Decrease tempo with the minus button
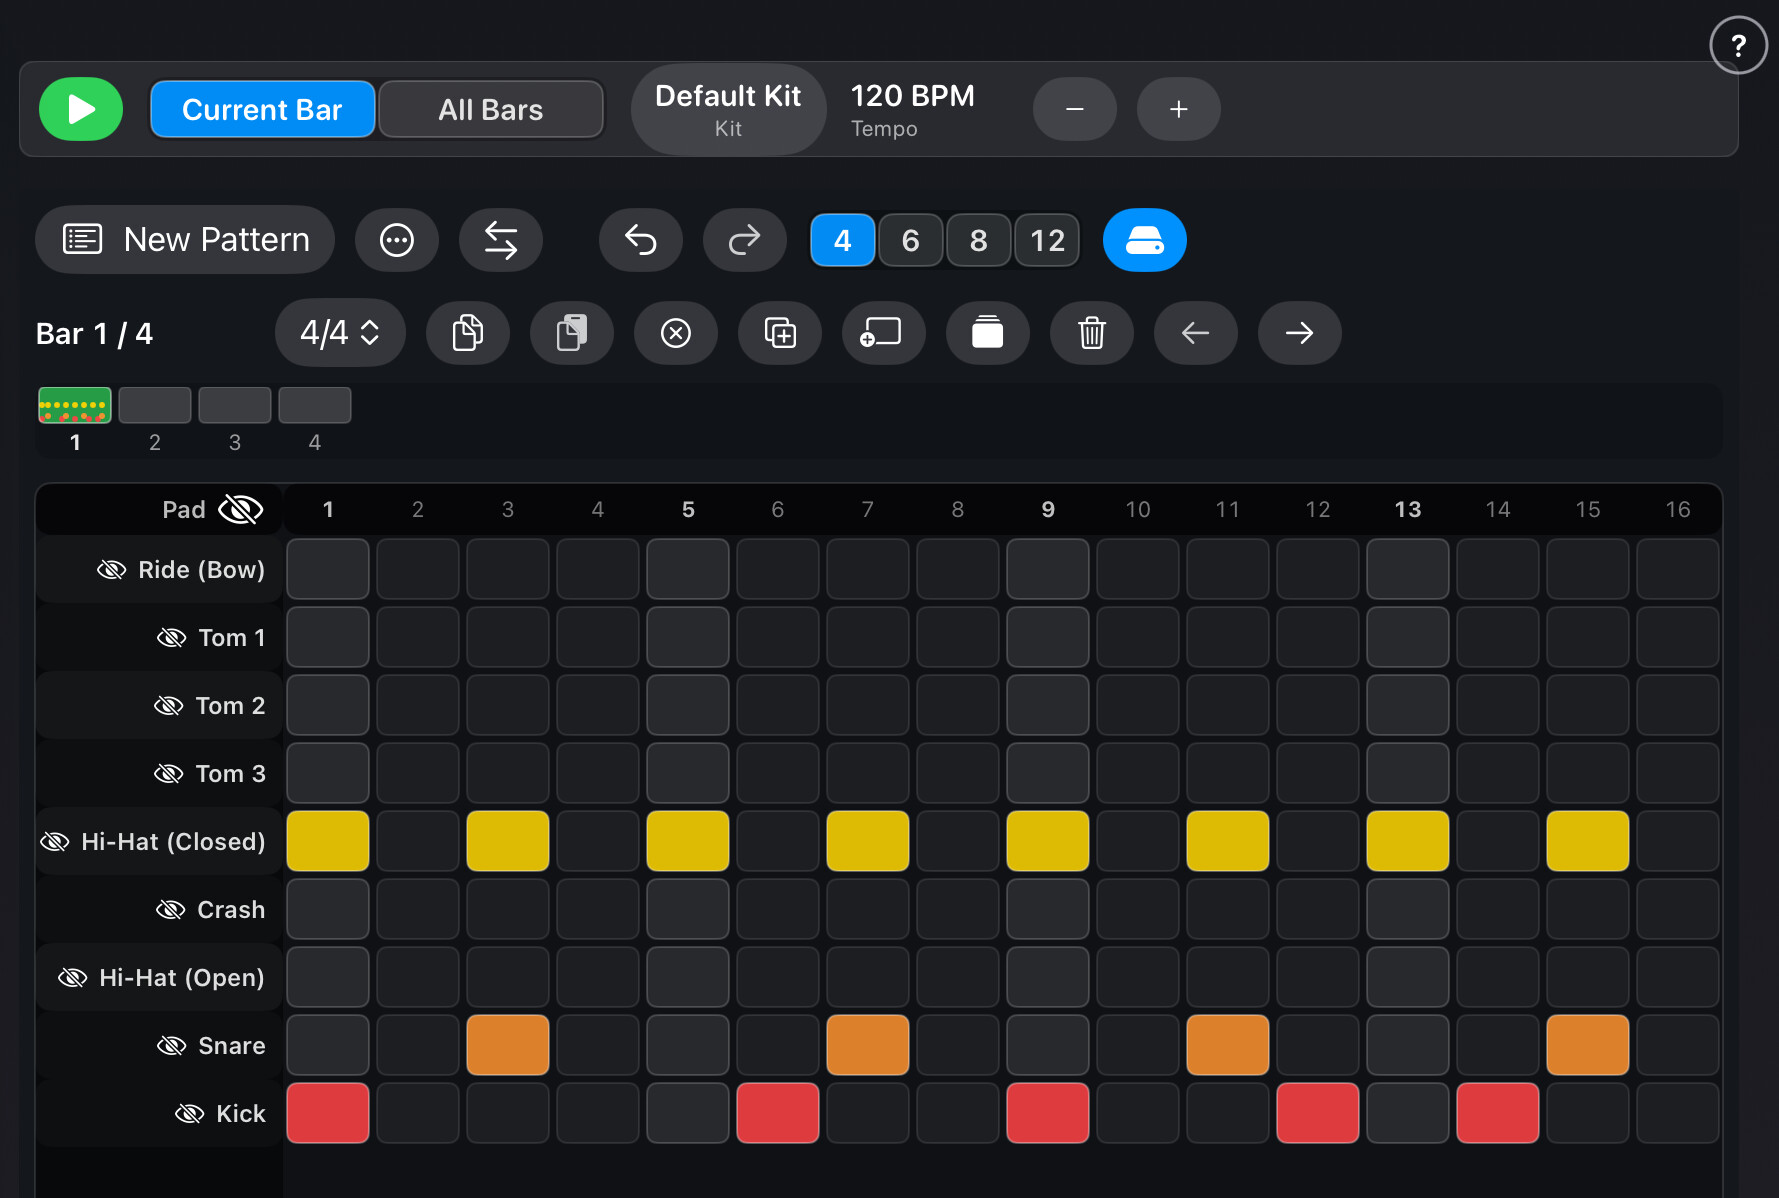Screen dimensions: 1779x1198 point(1075,109)
